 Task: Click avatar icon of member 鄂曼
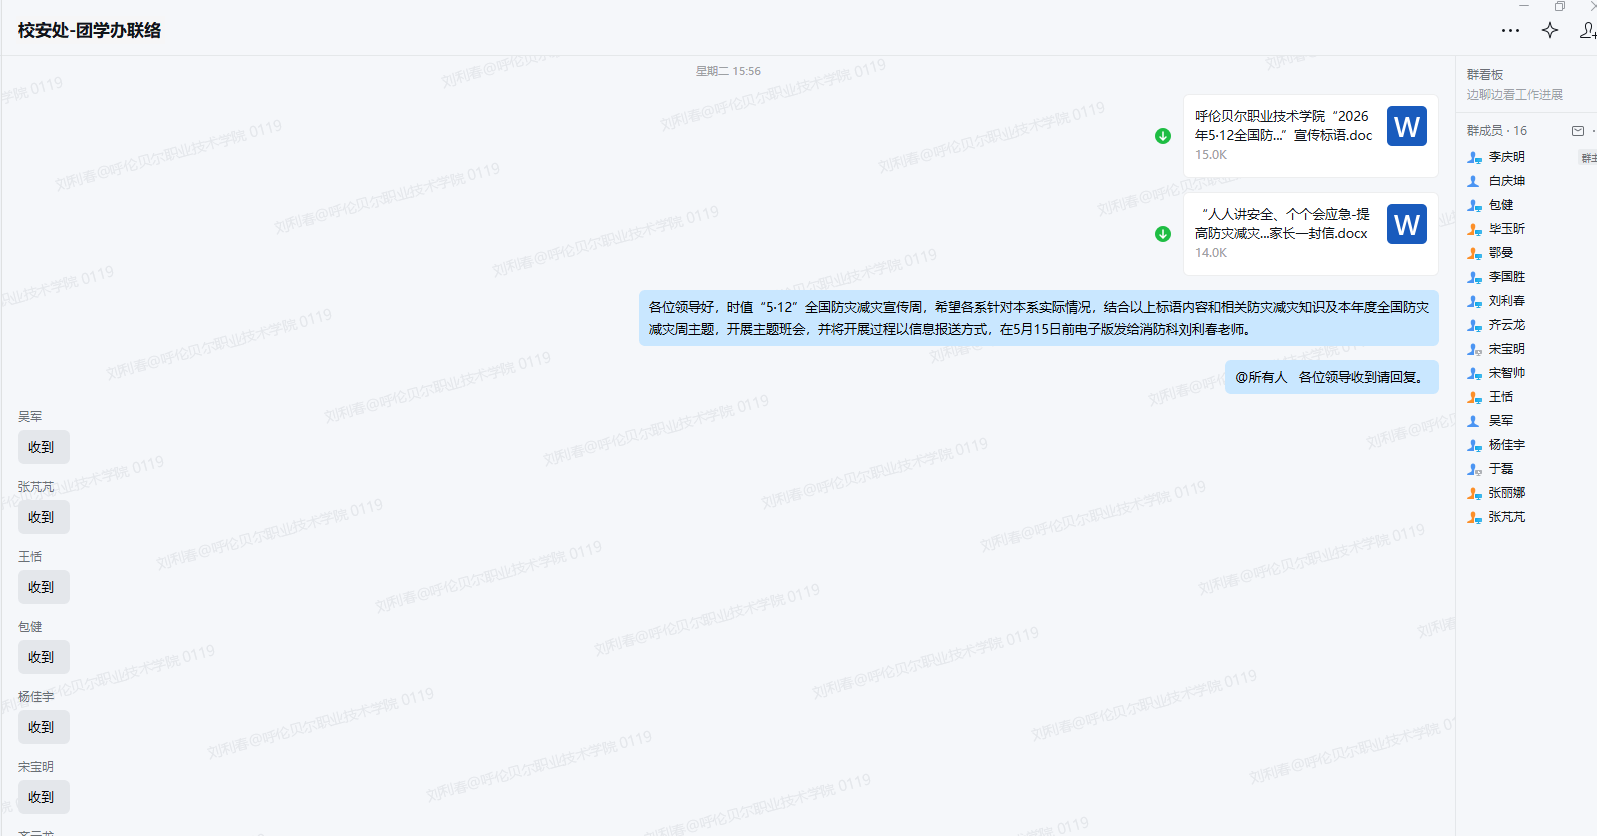(x=1474, y=253)
